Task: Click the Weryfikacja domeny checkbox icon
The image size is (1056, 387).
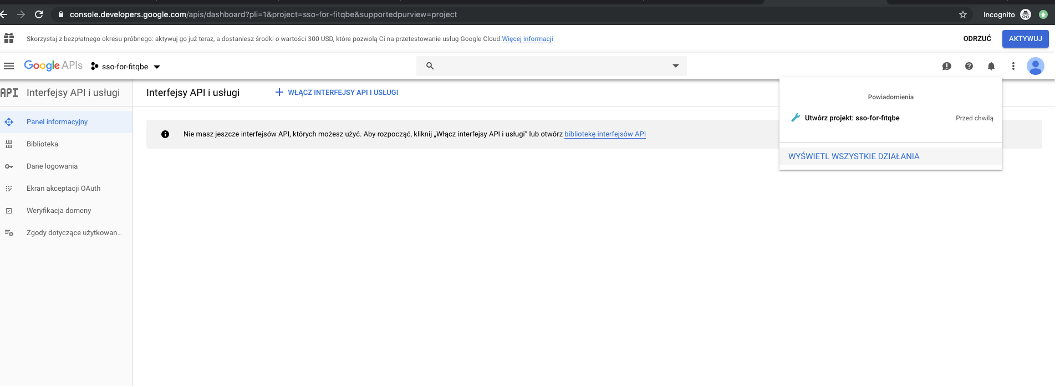Action: 9,211
